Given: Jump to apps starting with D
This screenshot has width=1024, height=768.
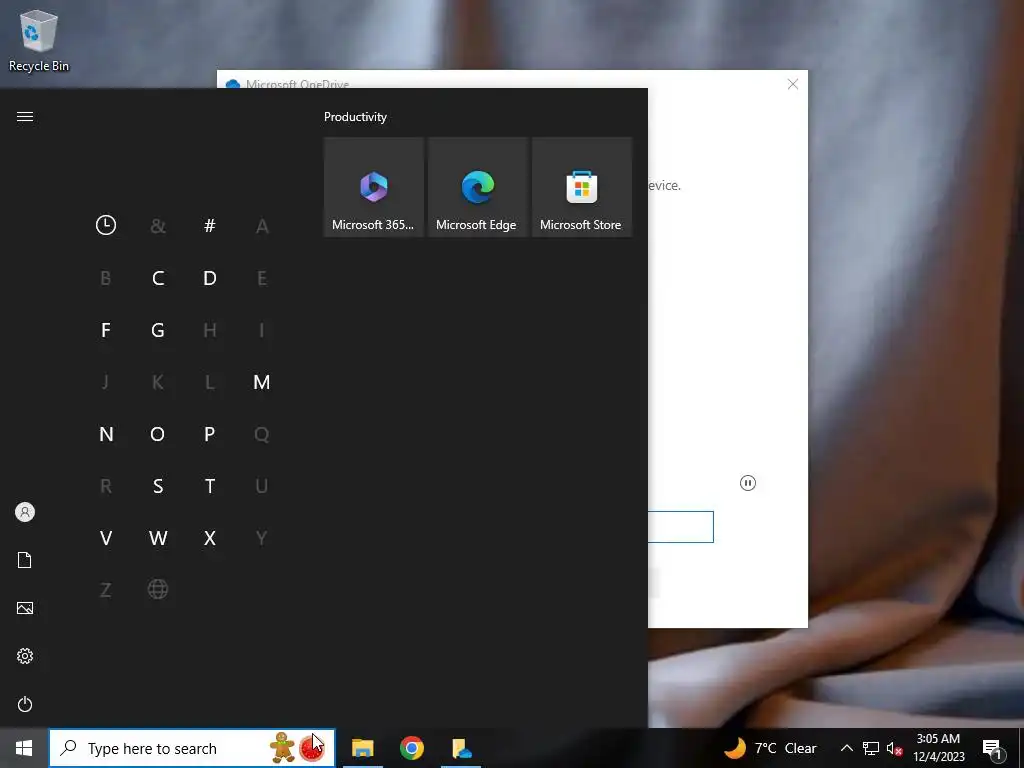Looking at the screenshot, I should pyautogui.click(x=210, y=278).
